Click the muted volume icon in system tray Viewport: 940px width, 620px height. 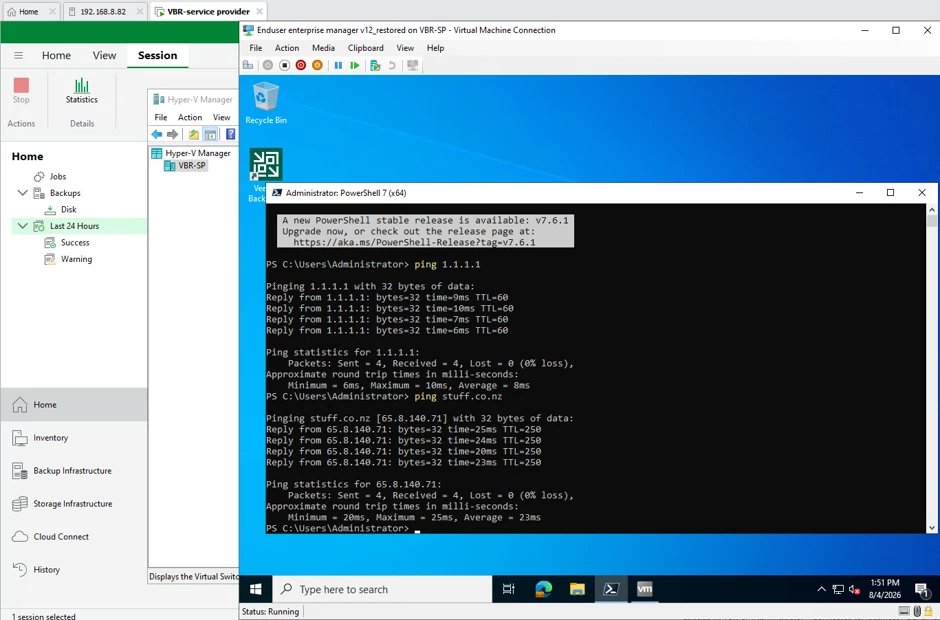pos(855,590)
